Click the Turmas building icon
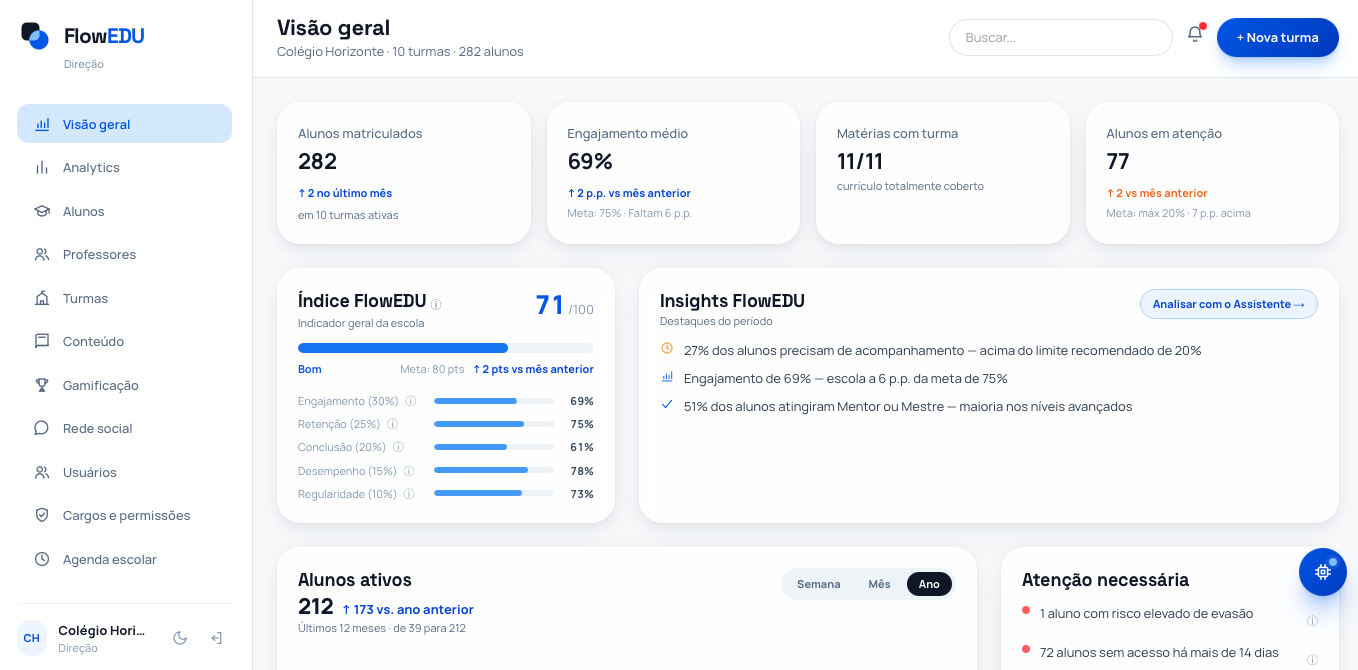This screenshot has width=1358, height=670. pyautogui.click(x=42, y=299)
